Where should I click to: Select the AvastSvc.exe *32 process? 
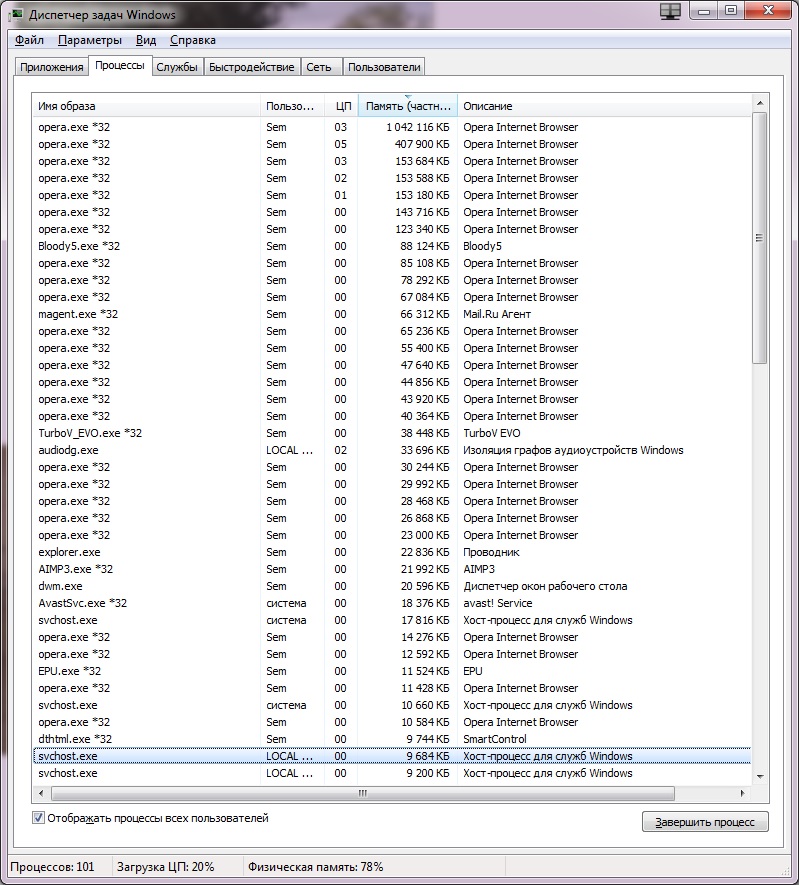pos(392,603)
